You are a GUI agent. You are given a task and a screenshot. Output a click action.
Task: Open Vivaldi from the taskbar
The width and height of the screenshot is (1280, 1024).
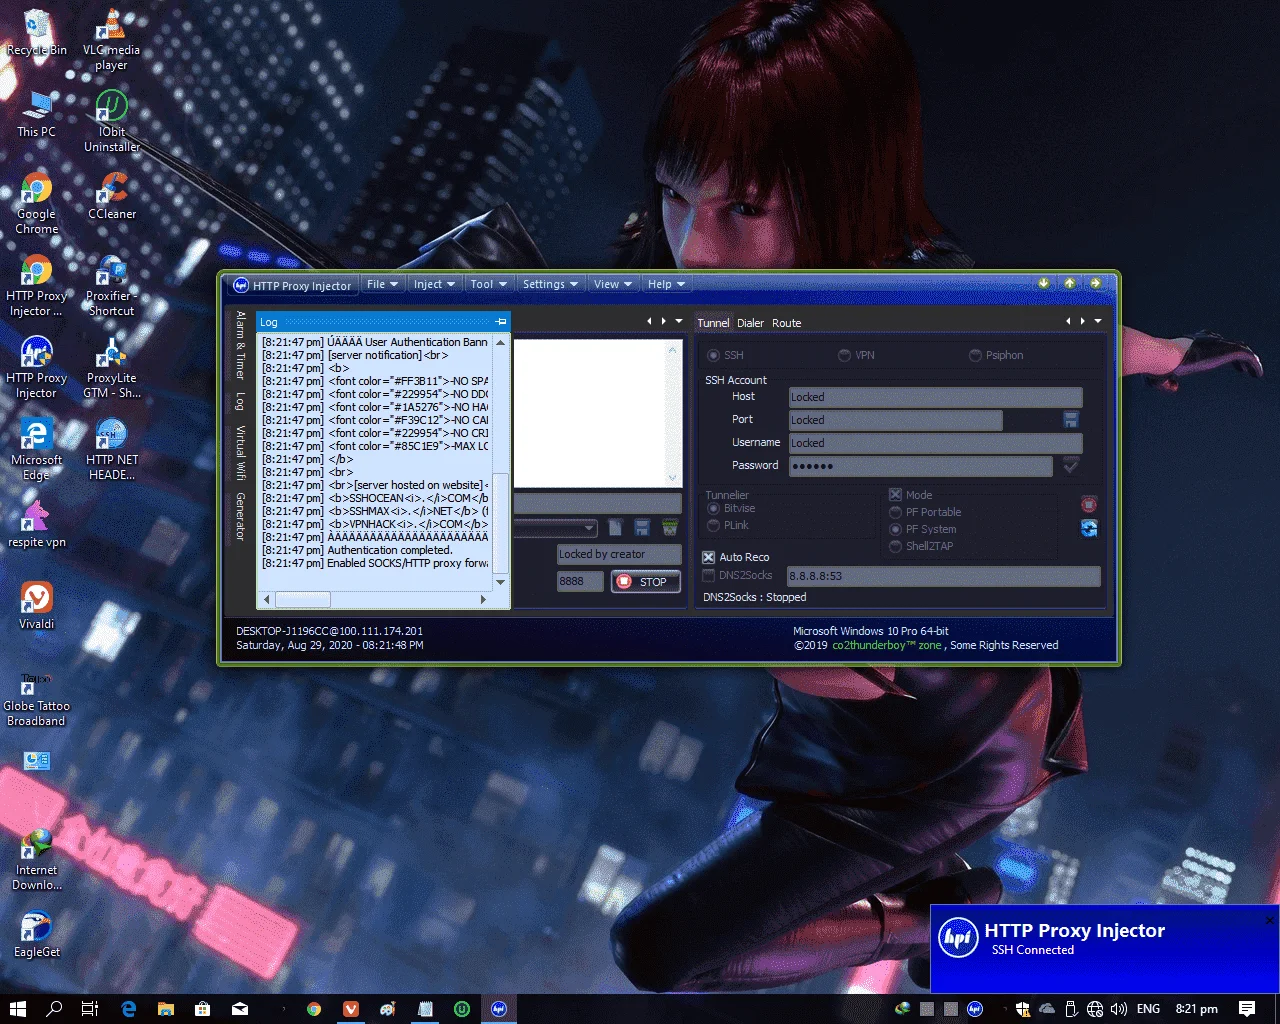click(351, 1009)
